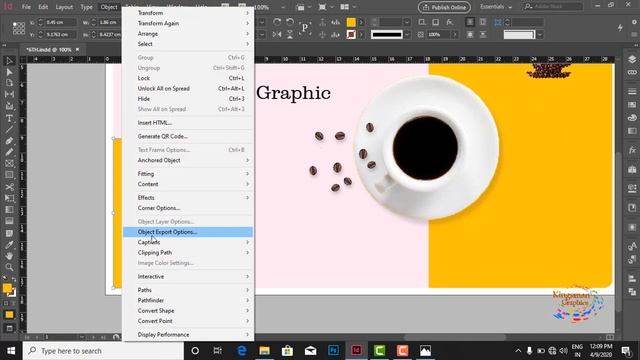Image resolution: width=640 pixels, height=360 pixels.
Task: Click the Windows Start button
Action: 11,351
